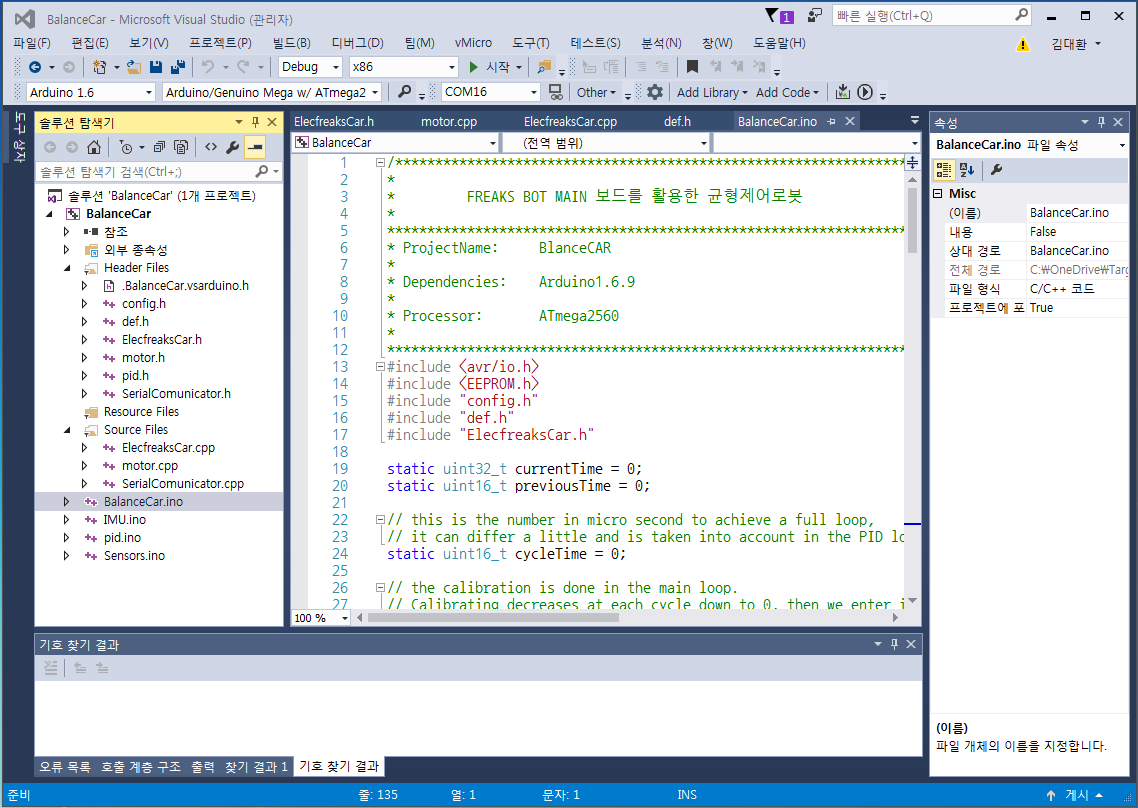Viewport: 1138px width, 808px height.
Task: Open the serial monitor icon next to COM16
Action: [555, 92]
